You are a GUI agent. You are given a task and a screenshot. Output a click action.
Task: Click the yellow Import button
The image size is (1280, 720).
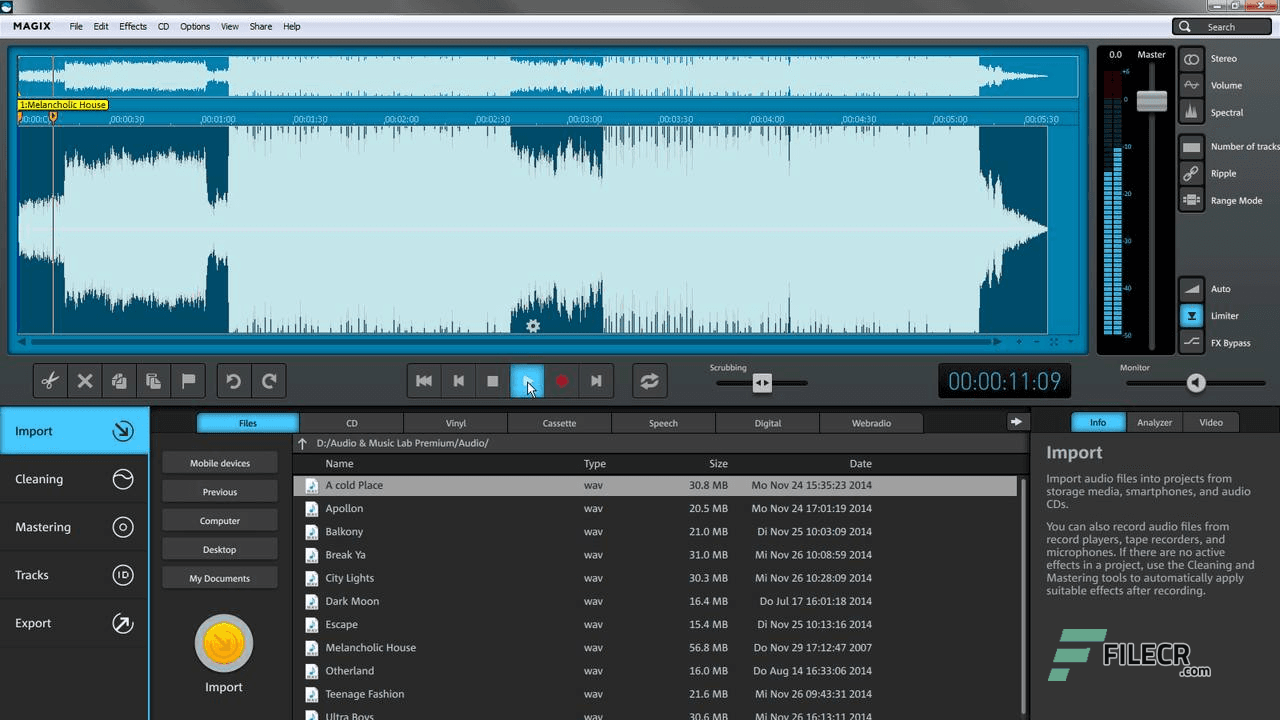click(x=223, y=643)
